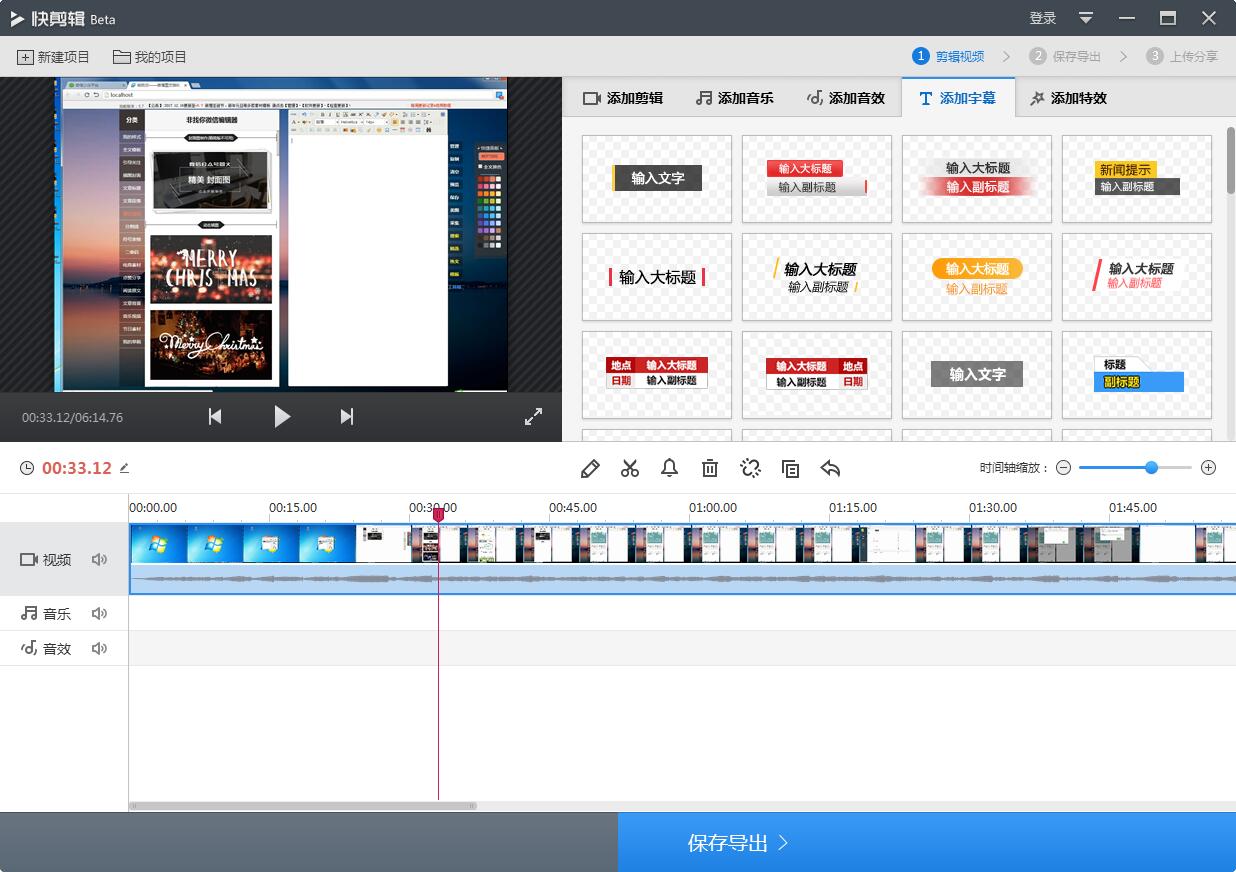Mute the video track audio
Image resolution: width=1236 pixels, height=872 pixels.
[x=99, y=560]
